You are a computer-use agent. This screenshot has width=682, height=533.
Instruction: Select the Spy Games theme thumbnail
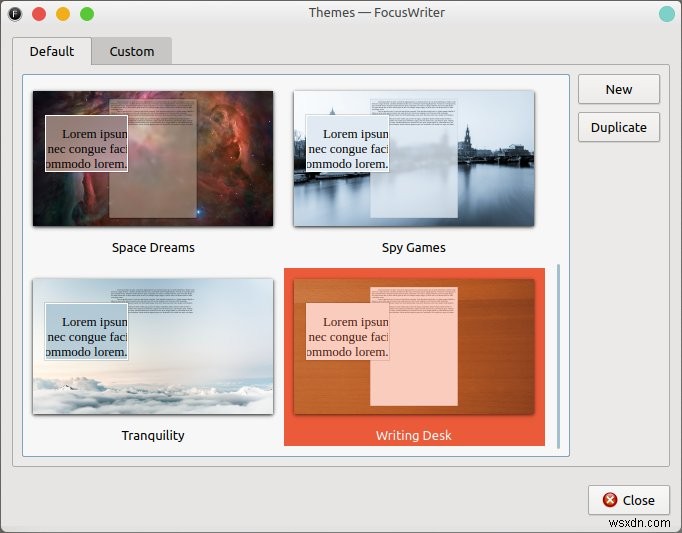[x=414, y=158]
